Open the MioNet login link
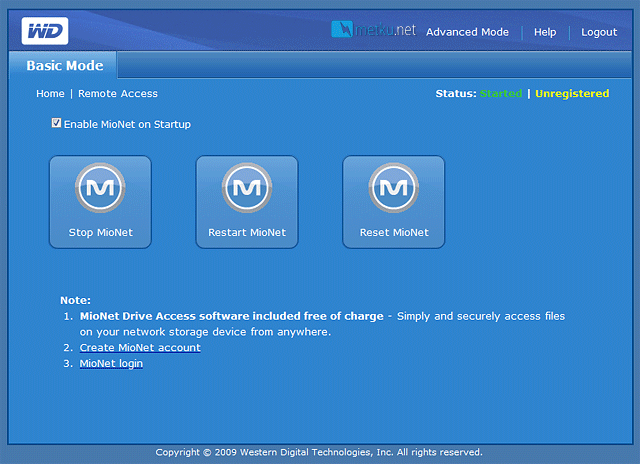The height and width of the screenshot is (464, 640). [x=111, y=364]
